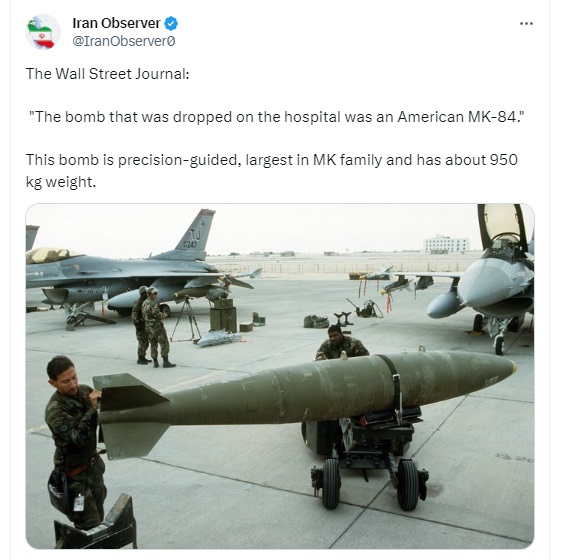This screenshot has width=566, height=560.
Task: Click the crouching soldier behind the bomb
Action: click(x=341, y=343)
